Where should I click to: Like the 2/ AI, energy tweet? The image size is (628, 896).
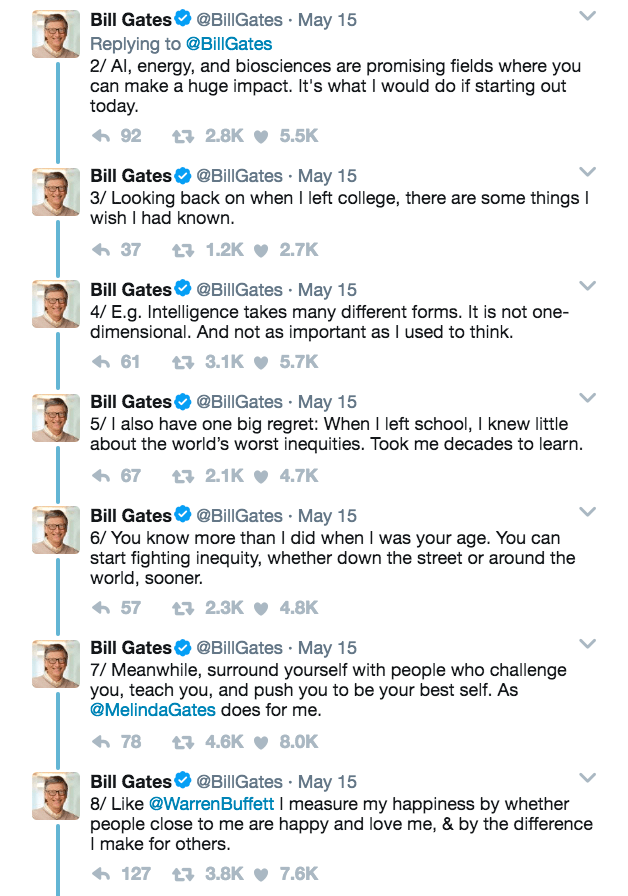pos(261,135)
